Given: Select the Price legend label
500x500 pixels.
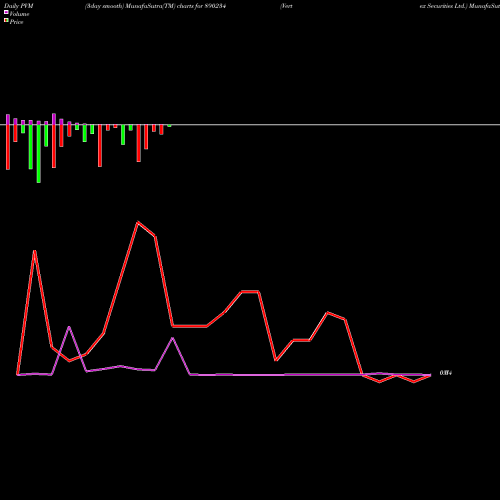Looking at the screenshot, I should point(16,22).
